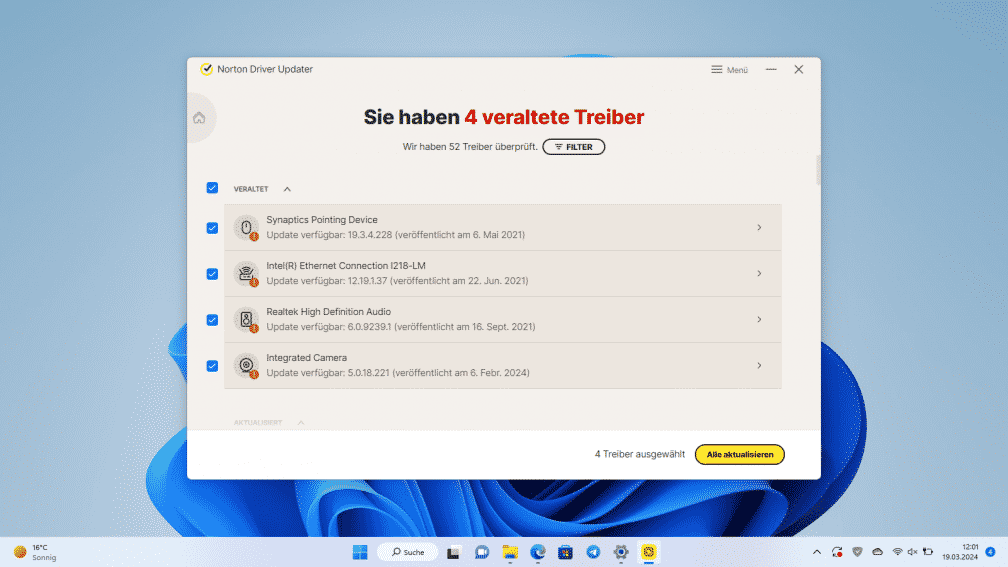Collapse the AKTUALISIERT section chevron

301,423
